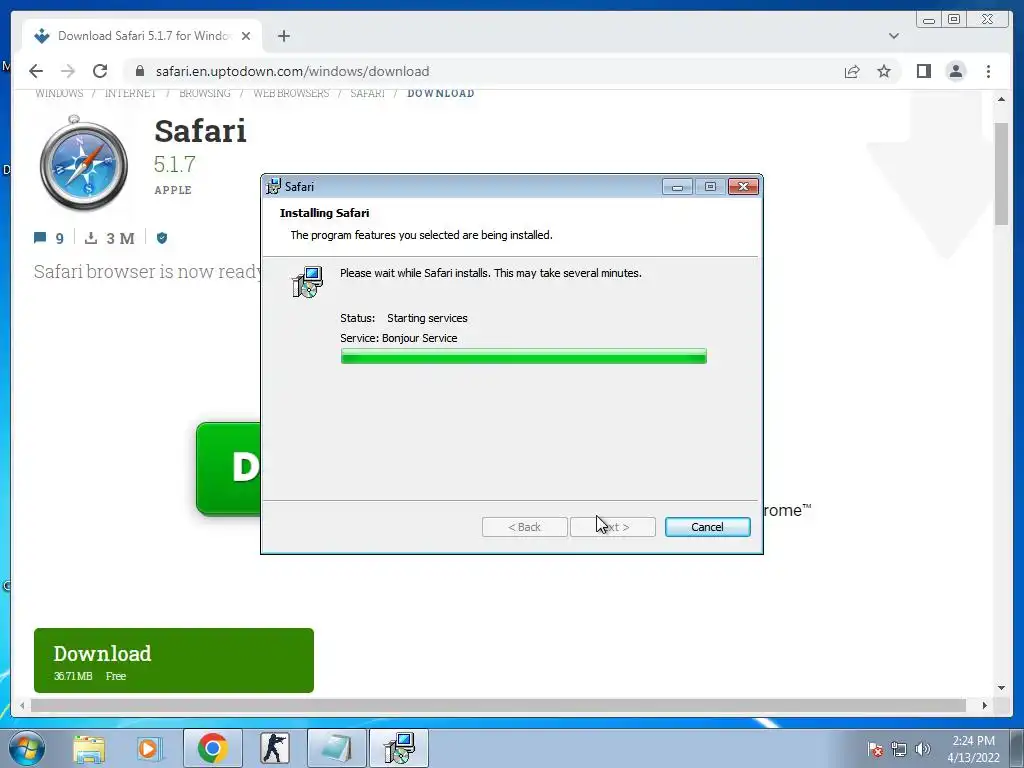Viewport: 1024px width, 768px height.
Task: Close the Download Safari tab
Action: click(x=246, y=36)
